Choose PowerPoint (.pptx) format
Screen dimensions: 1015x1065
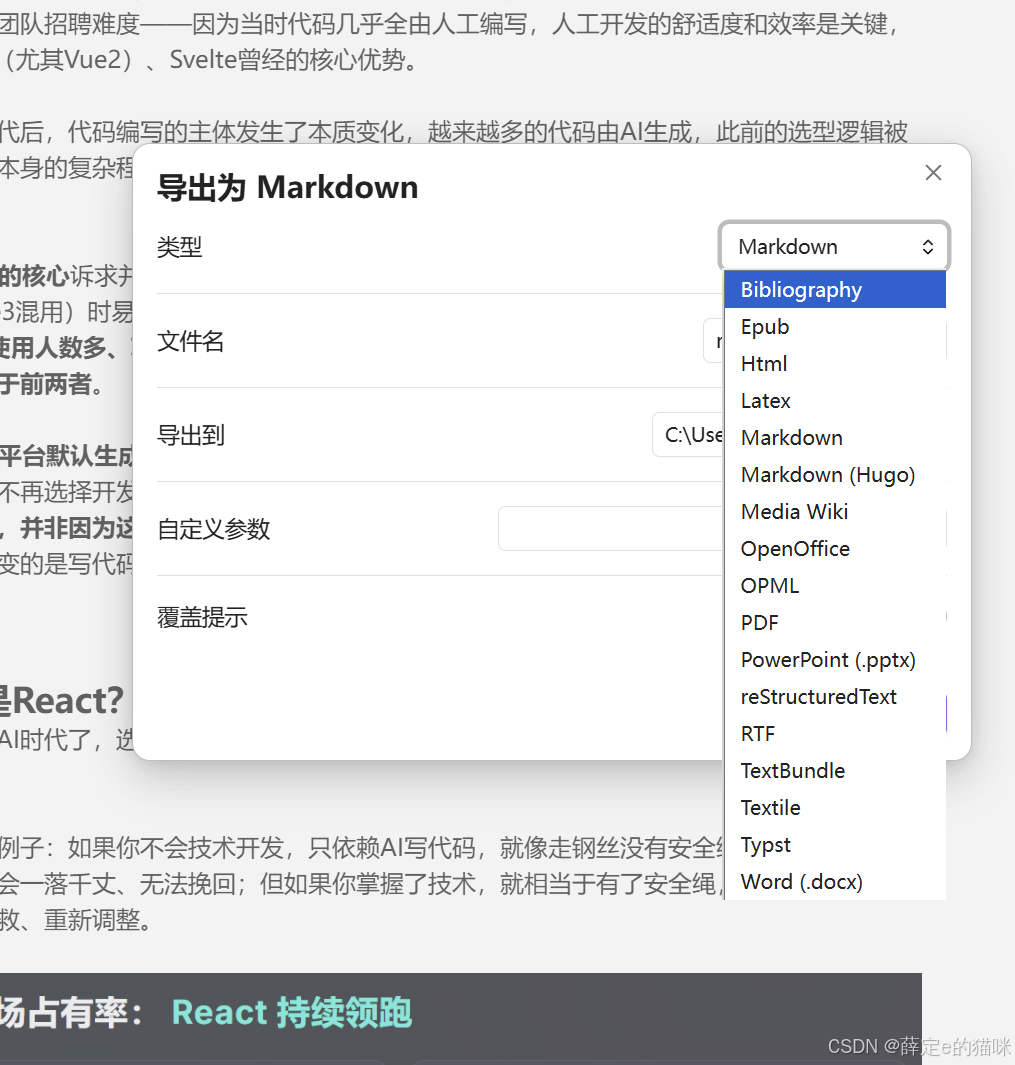(x=835, y=660)
